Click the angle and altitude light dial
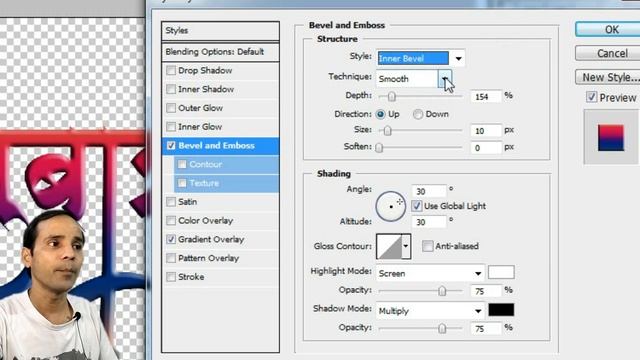The height and width of the screenshot is (360, 640). [x=391, y=207]
